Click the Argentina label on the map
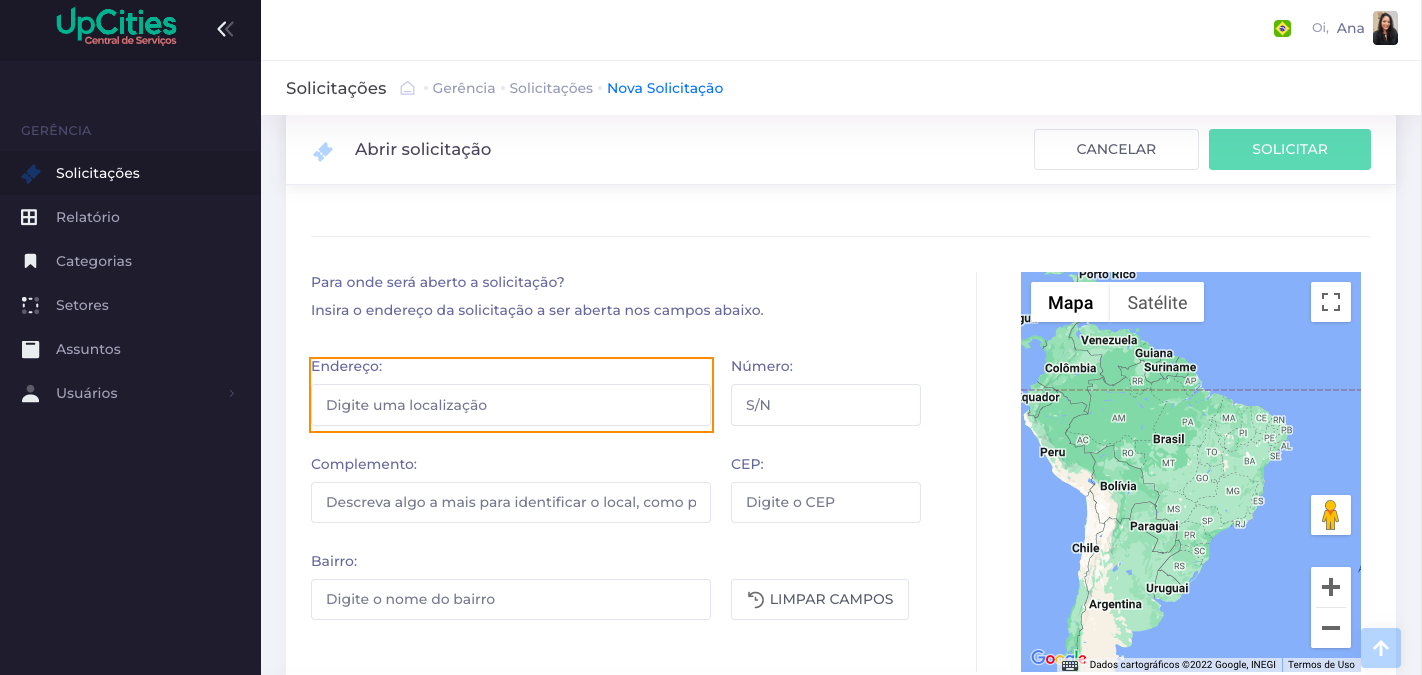The image size is (1422, 675). pos(1115,604)
